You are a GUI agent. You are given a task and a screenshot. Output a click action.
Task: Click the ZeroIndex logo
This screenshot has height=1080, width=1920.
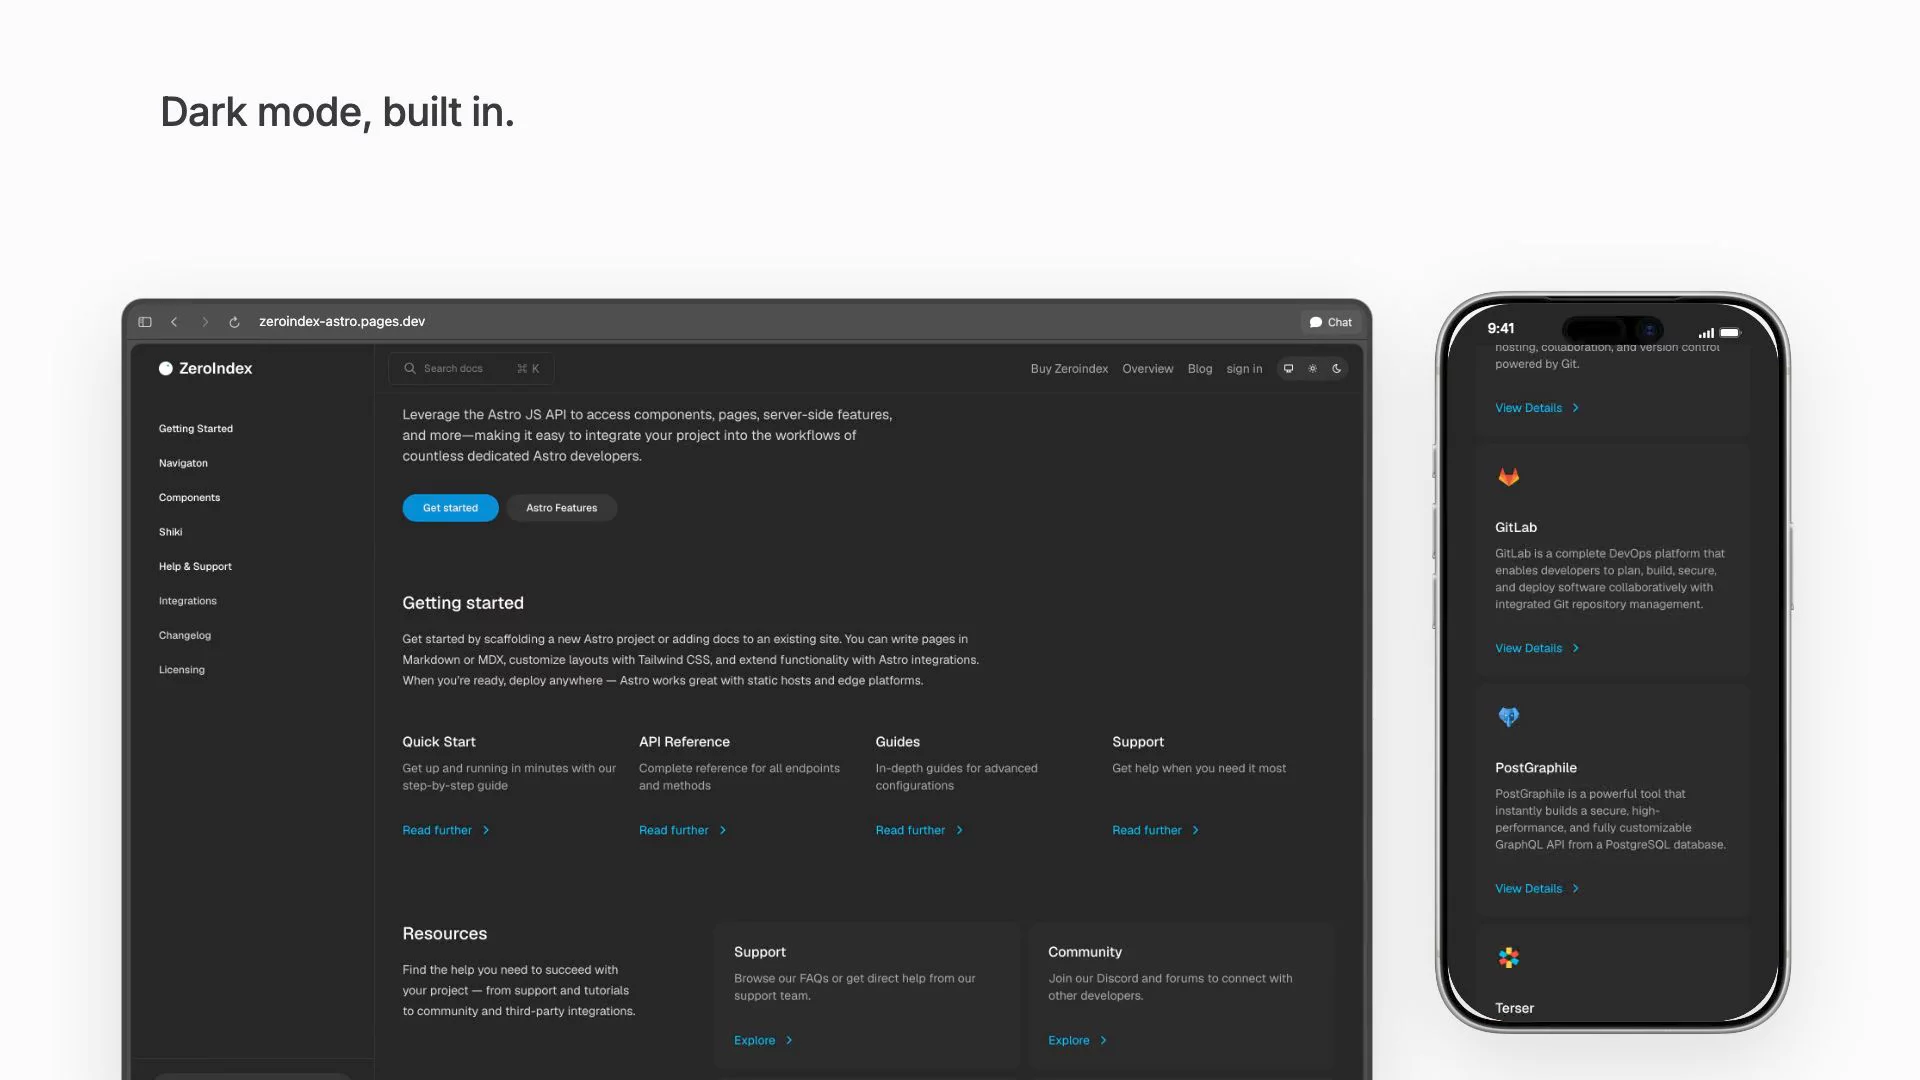tap(205, 368)
